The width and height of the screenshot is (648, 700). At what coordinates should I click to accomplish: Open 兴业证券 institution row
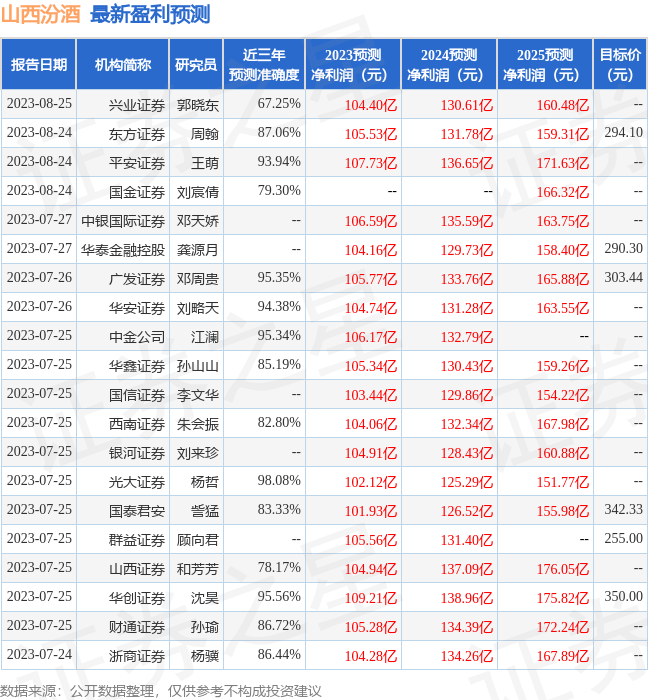coord(137,104)
